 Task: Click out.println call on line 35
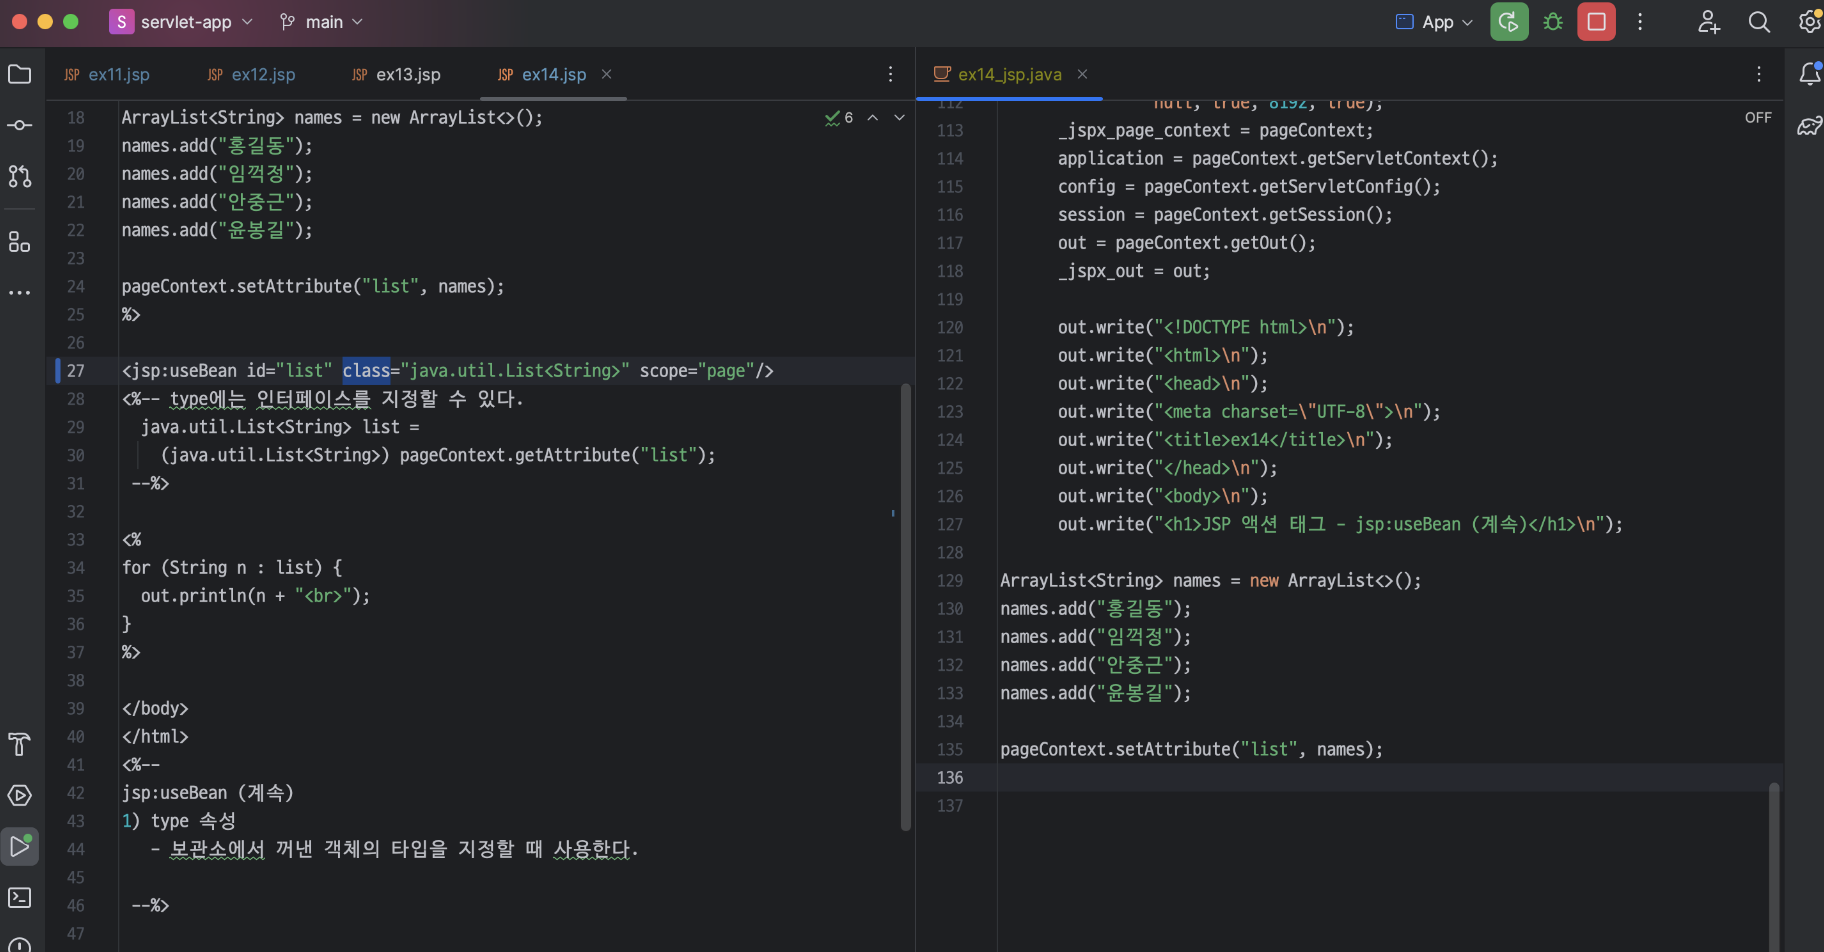(x=255, y=596)
